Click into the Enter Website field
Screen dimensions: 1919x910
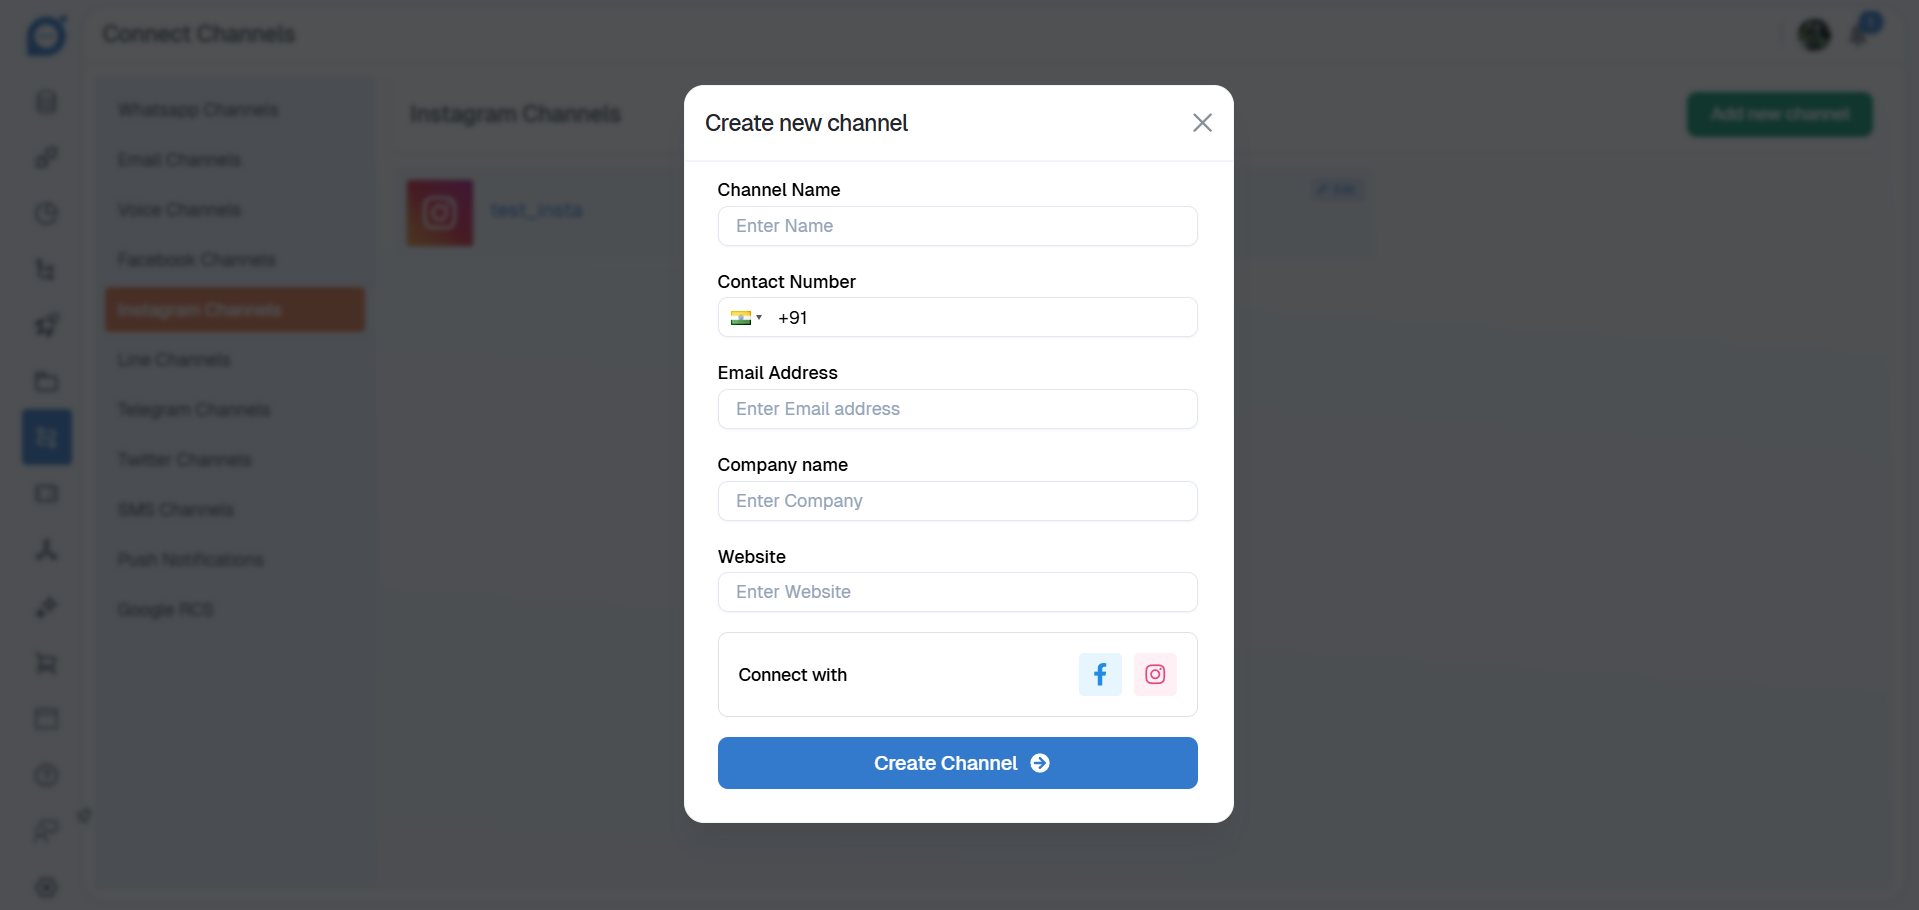[957, 592]
